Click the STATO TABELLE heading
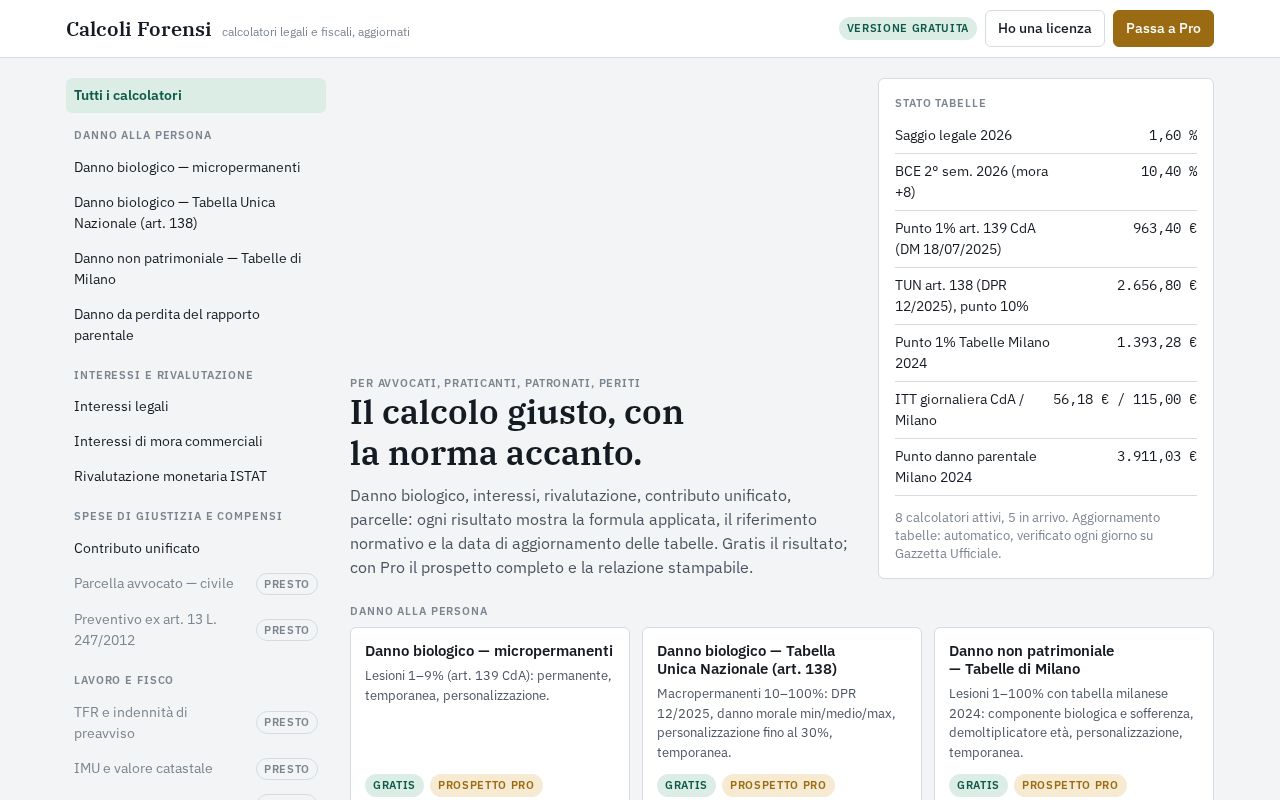 (x=940, y=103)
